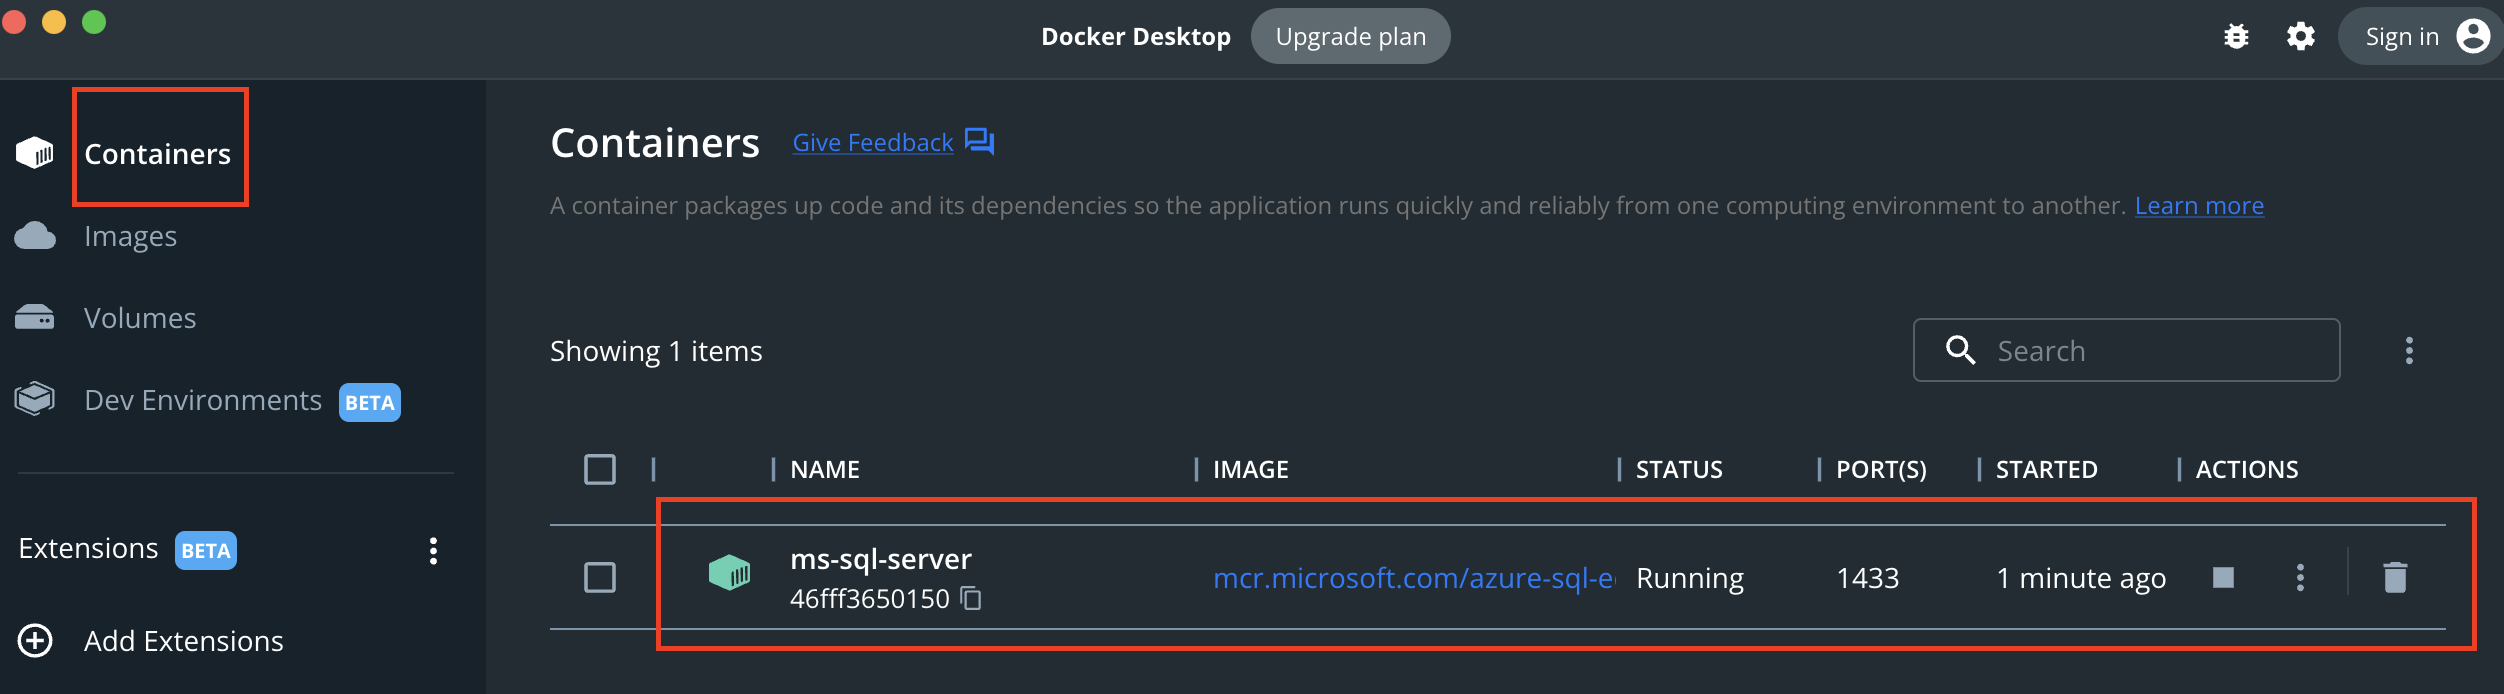The width and height of the screenshot is (2504, 694).
Task: Click Add Extensions label
Action: click(x=184, y=641)
